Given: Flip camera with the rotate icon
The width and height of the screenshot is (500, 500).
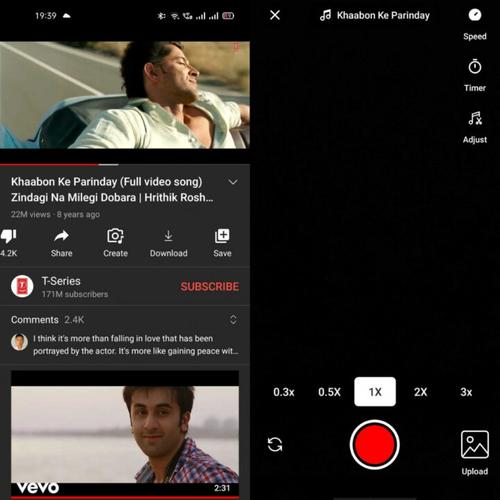Looking at the screenshot, I should (275, 444).
